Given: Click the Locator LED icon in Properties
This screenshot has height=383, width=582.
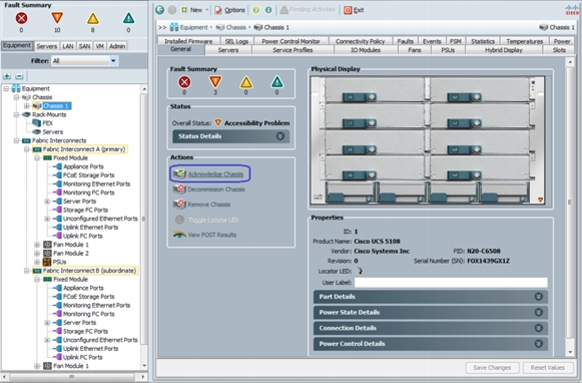Looking at the screenshot, I should point(359,271).
